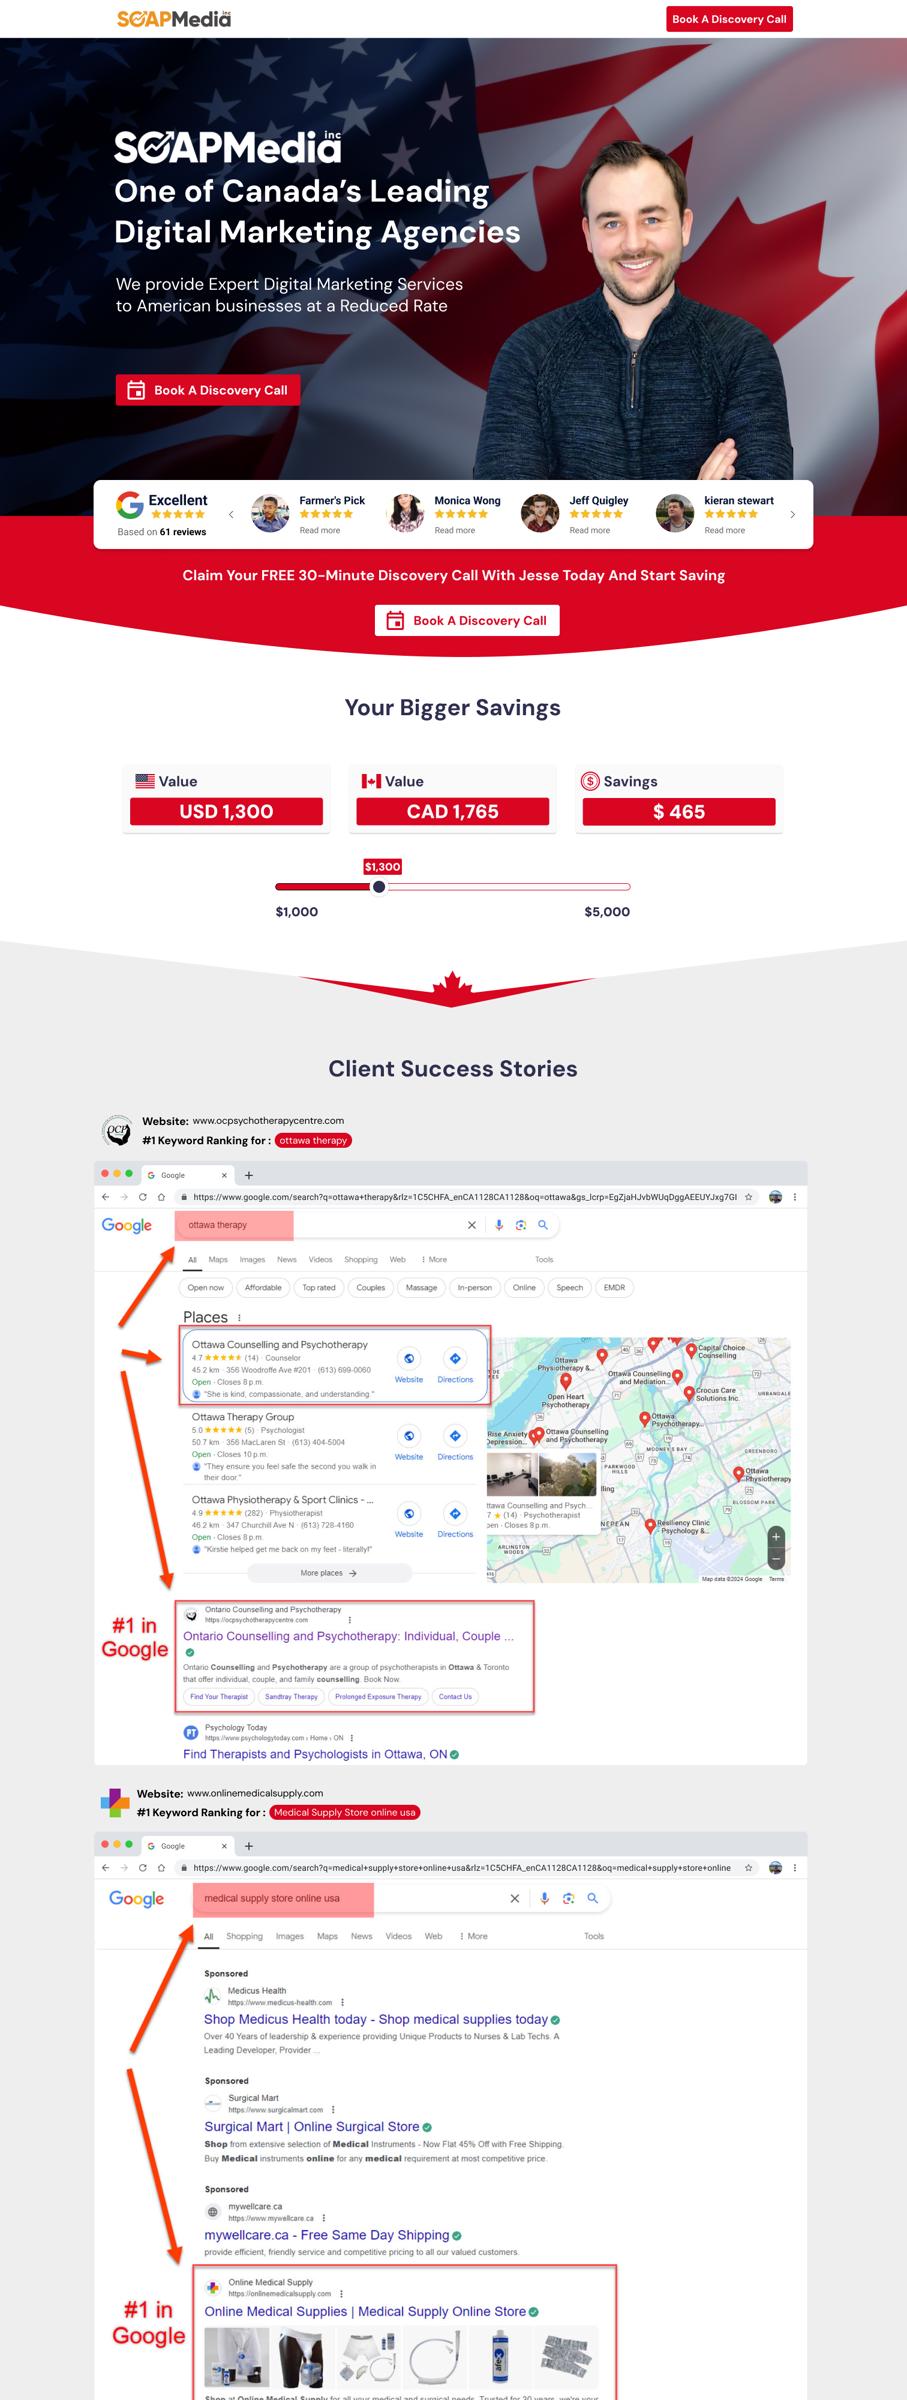907x2400 pixels.
Task: Click the browser back arrow in ottawa therapy screenshot
Action: pos(106,1197)
